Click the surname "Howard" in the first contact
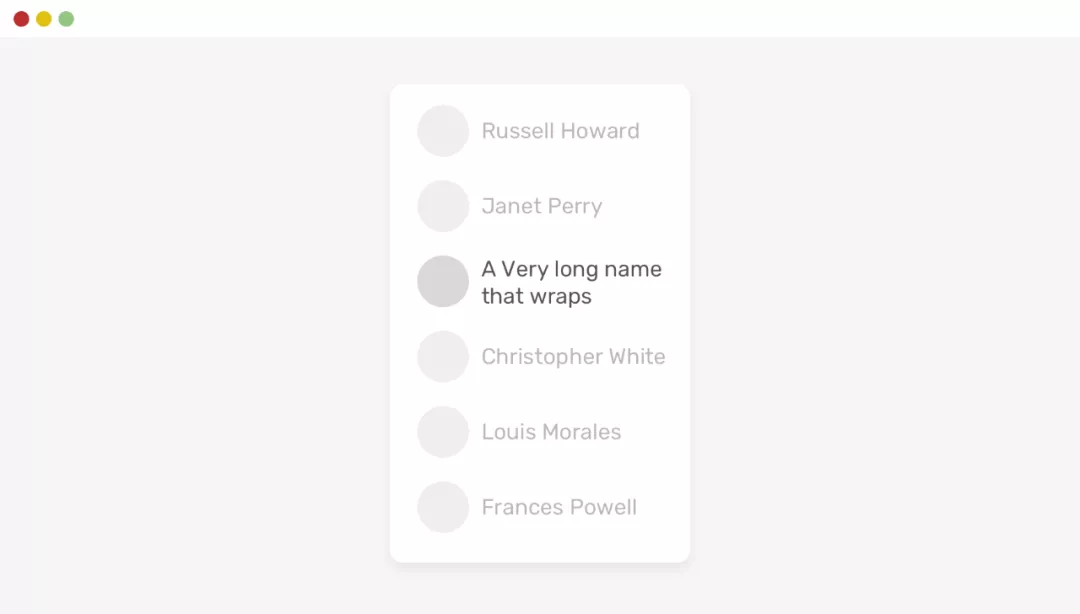 (x=600, y=131)
